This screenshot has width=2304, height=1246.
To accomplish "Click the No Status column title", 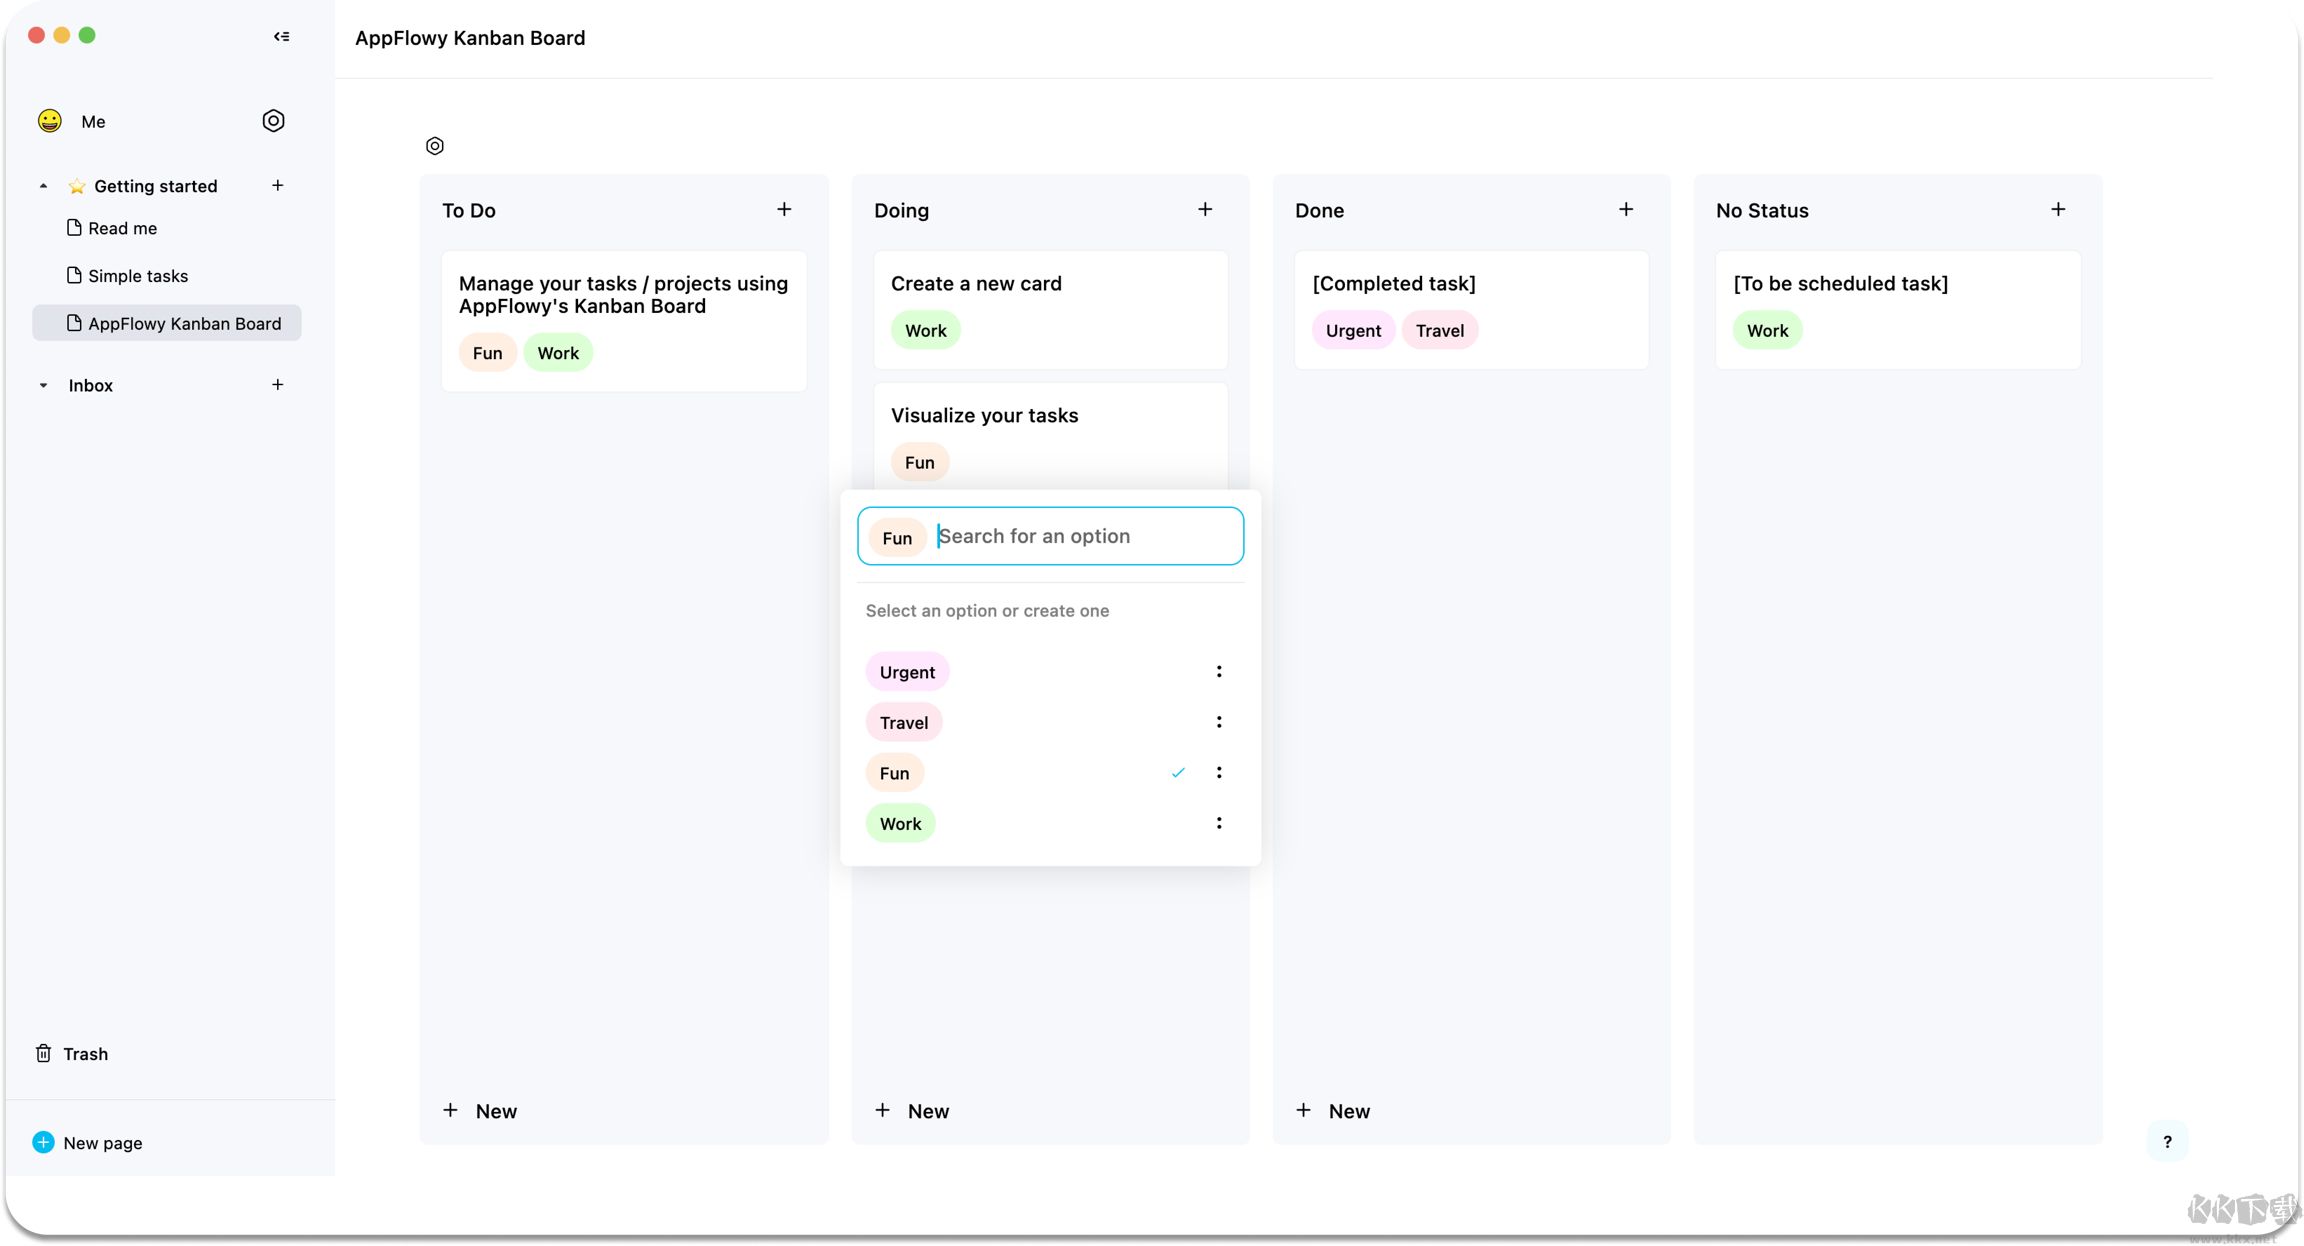I will (1762, 211).
